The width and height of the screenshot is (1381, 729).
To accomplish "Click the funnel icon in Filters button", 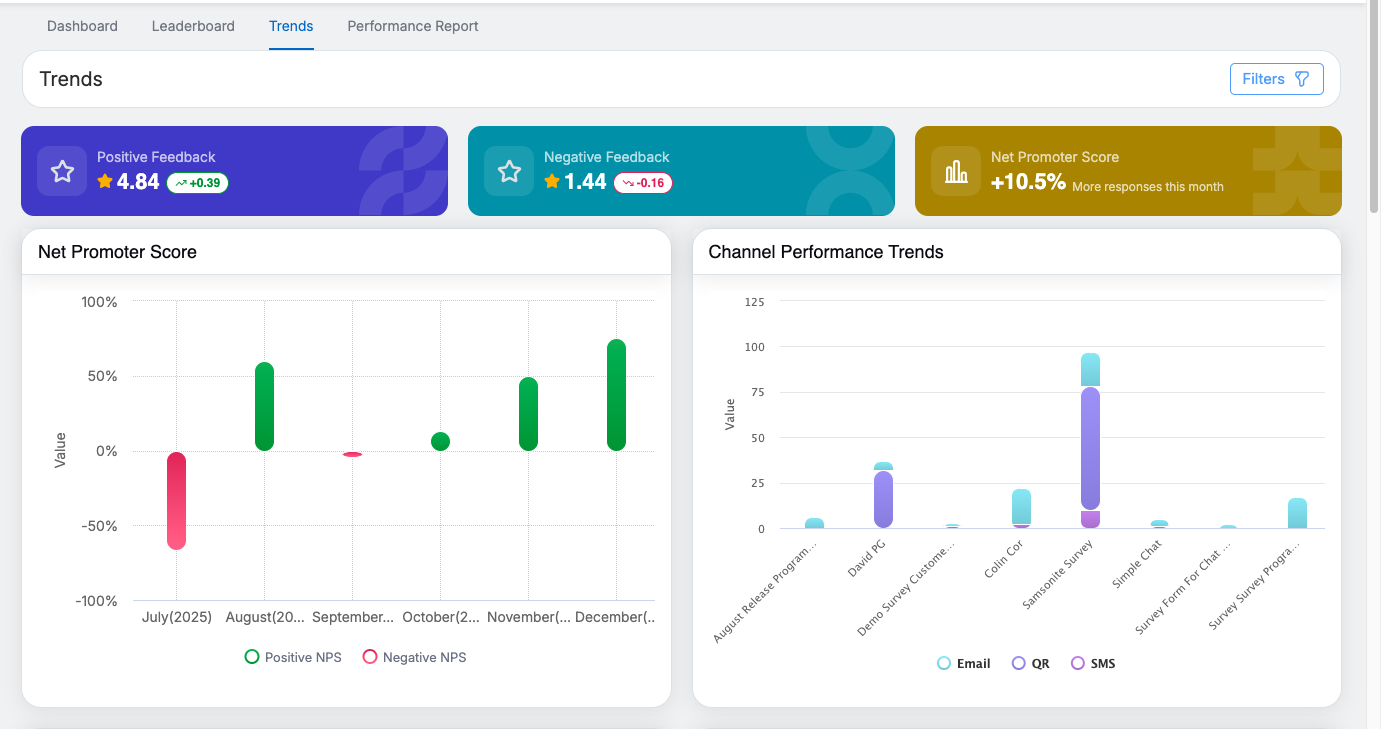I will pyautogui.click(x=1302, y=79).
